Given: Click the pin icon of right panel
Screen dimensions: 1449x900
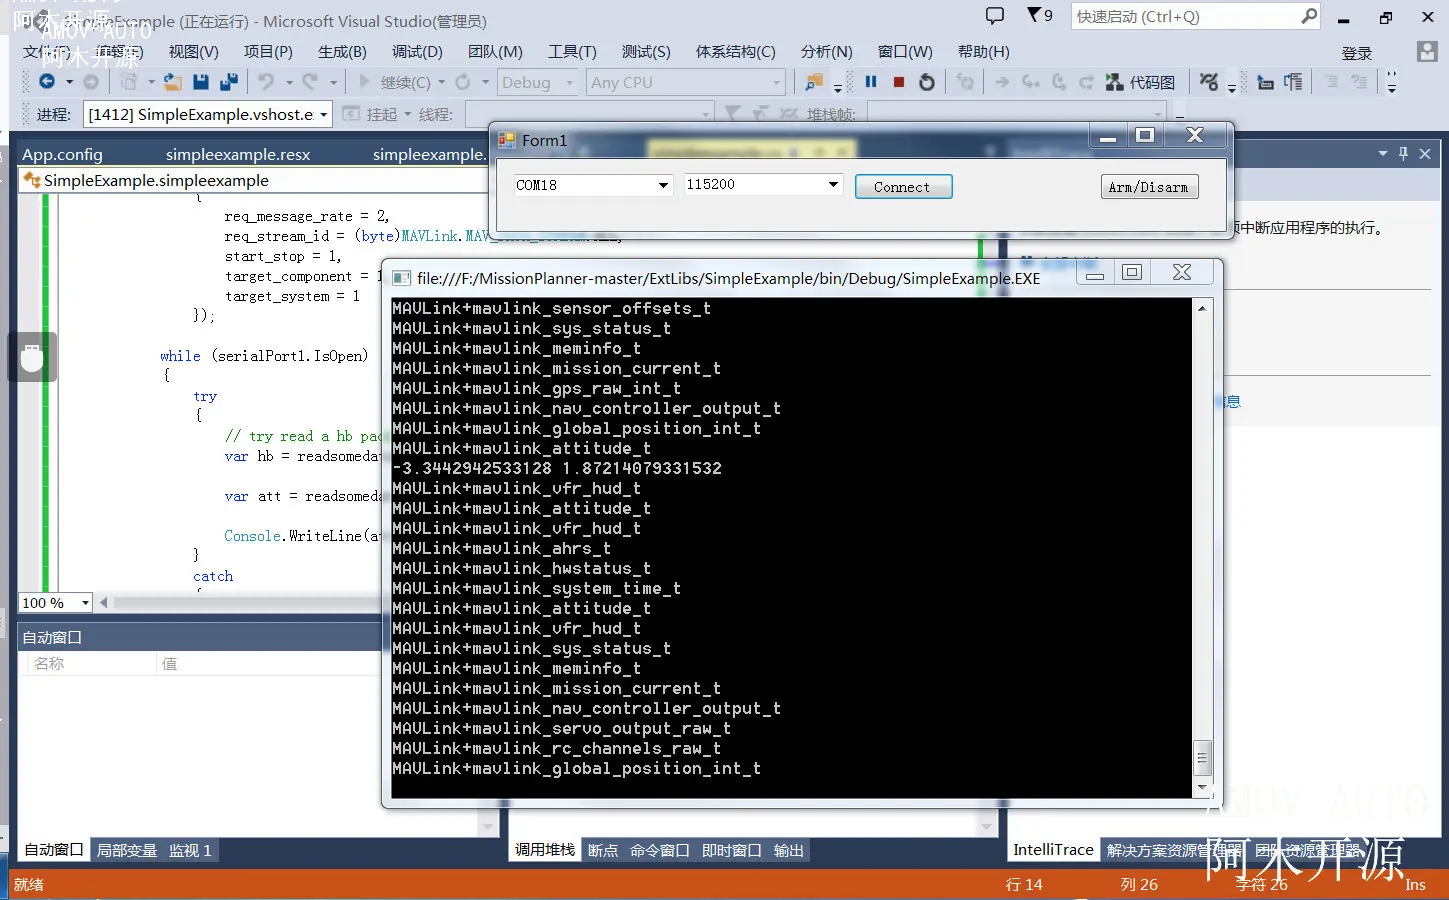Looking at the screenshot, I should click(1403, 153).
